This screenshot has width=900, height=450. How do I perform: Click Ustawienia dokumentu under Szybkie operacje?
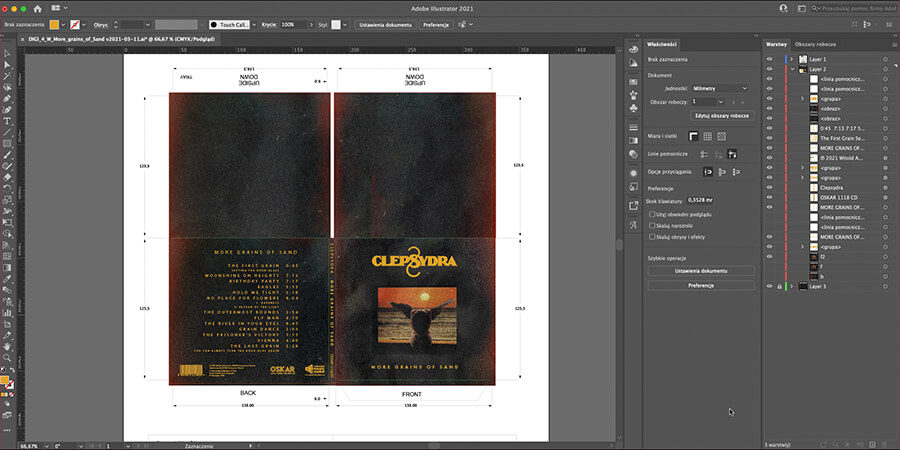tap(701, 270)
